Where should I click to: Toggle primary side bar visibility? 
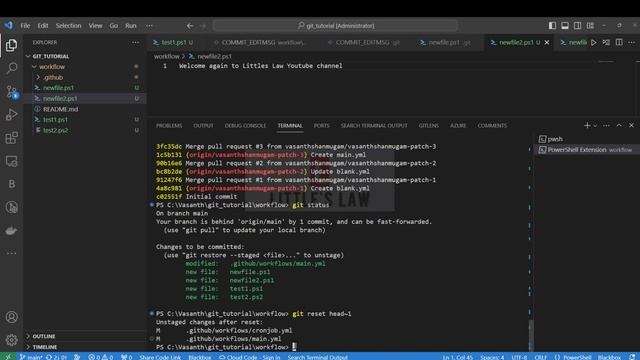(x=552, y=26)
